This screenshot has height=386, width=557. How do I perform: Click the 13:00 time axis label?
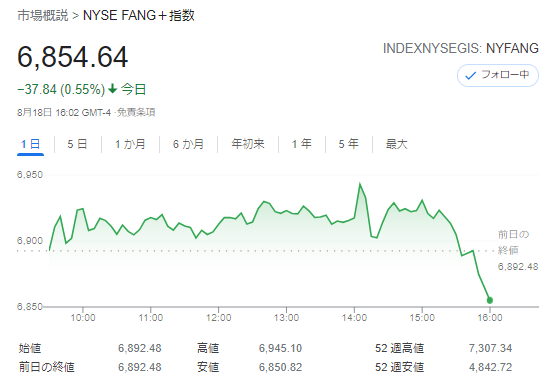[286, 317]
